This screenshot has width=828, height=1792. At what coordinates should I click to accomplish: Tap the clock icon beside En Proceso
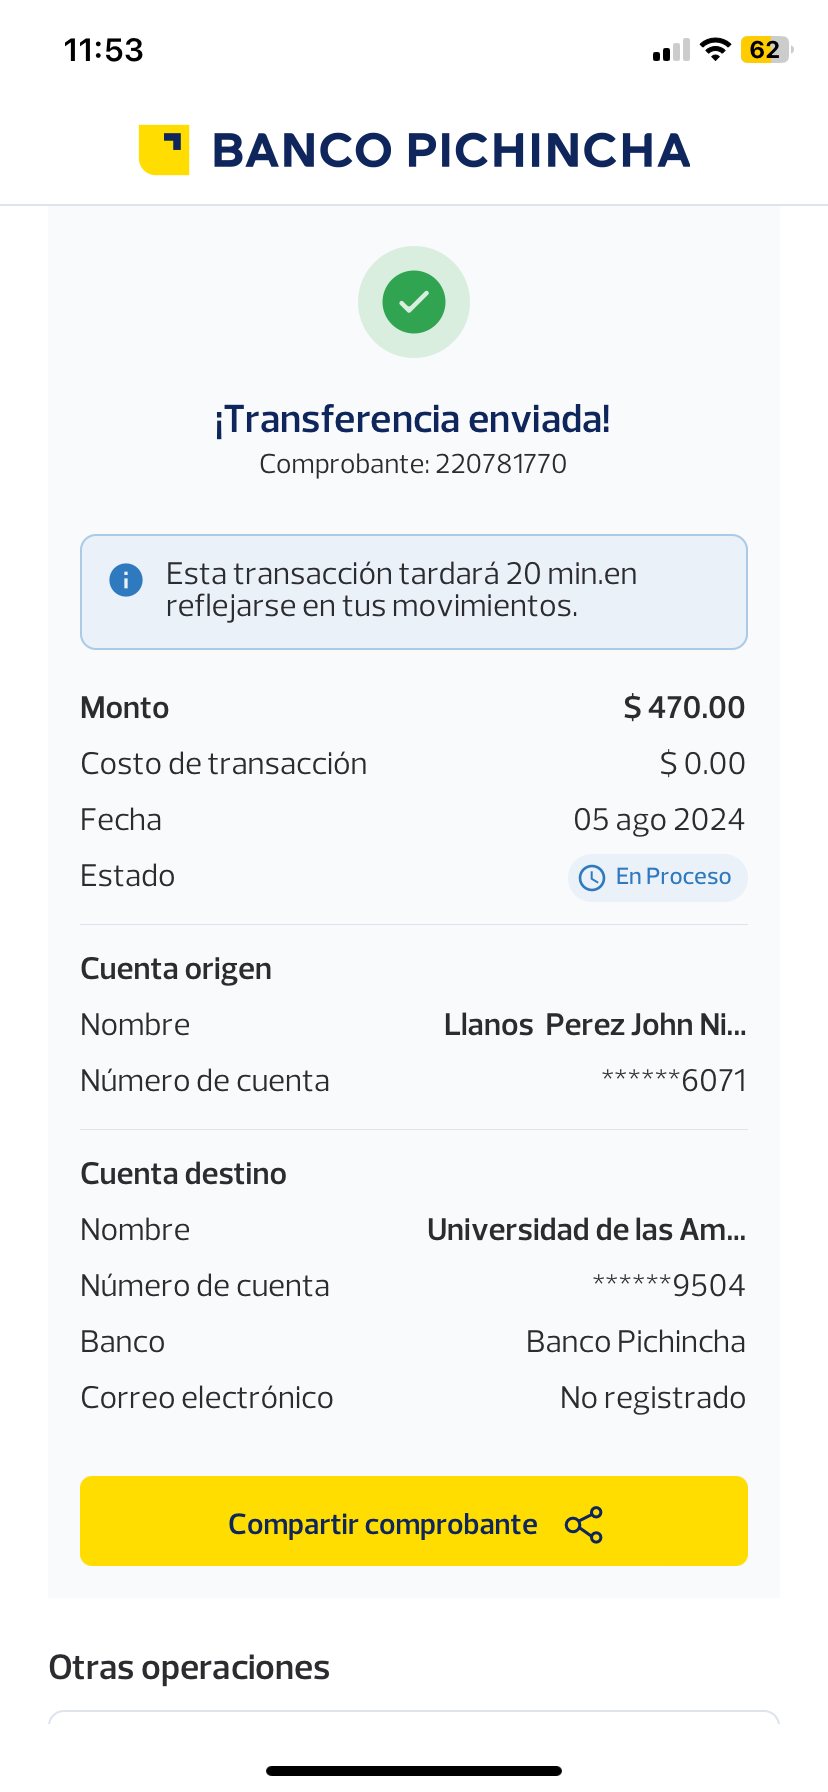pos(592,878)
